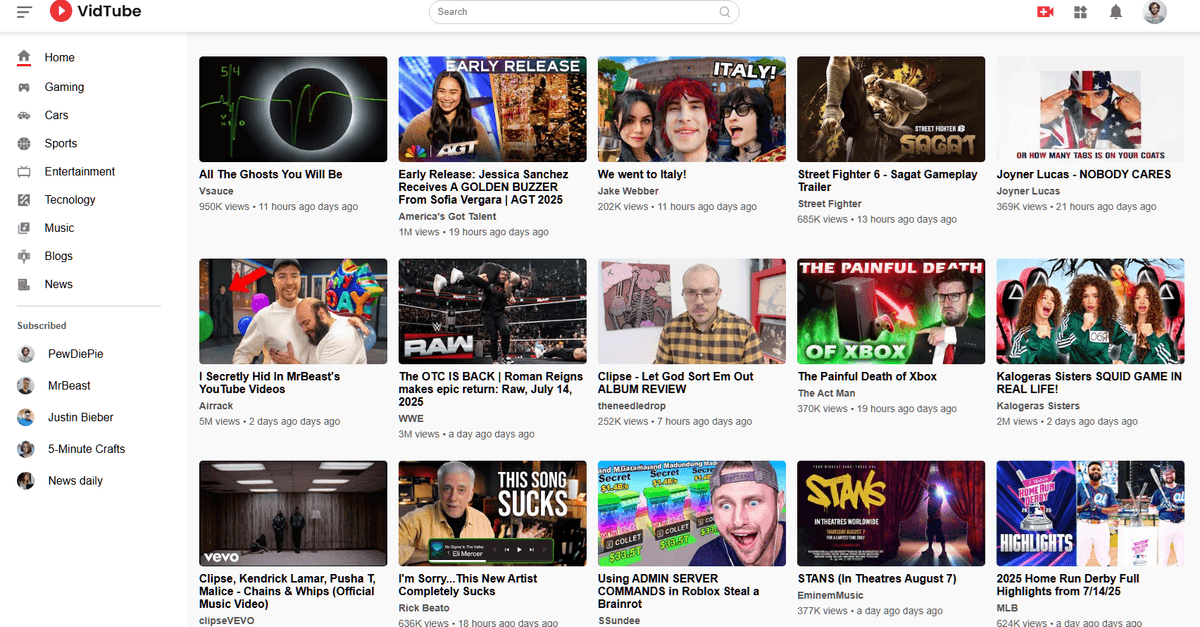Click the Home sidebar icon
The width and height of the screenshot is (1200, 627).
pyautogui.click(x=24, y=57)
